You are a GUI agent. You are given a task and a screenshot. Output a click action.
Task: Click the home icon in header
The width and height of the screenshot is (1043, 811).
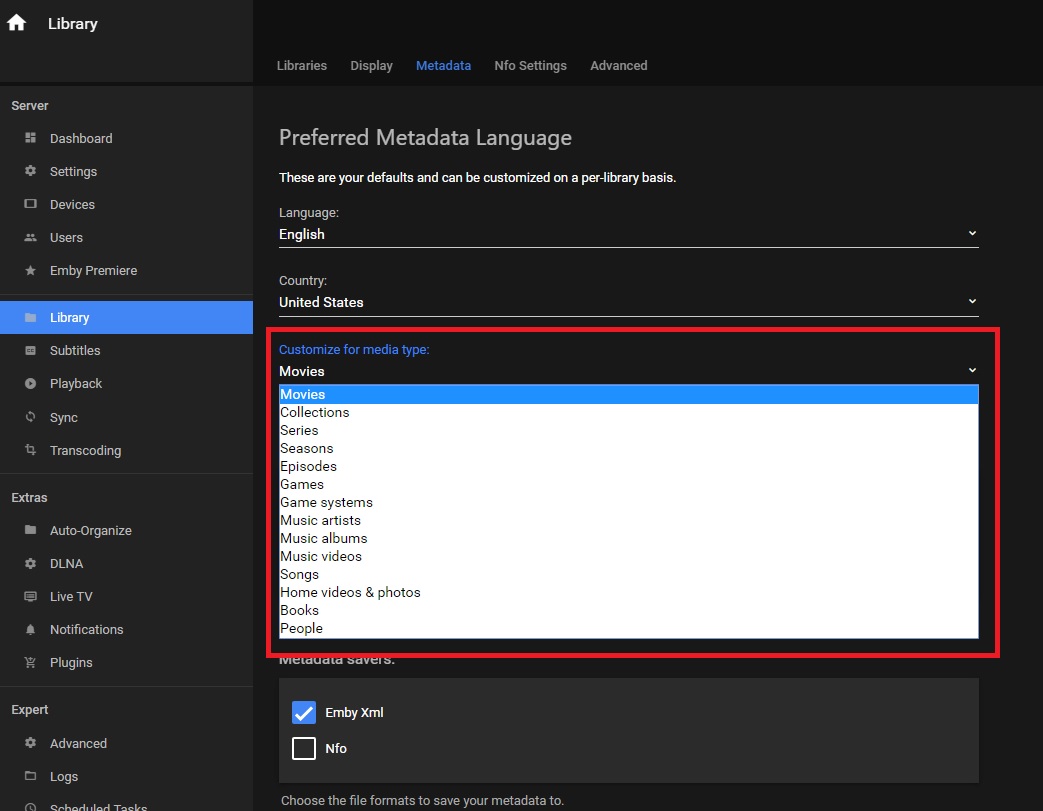click(x=17, y=23)
